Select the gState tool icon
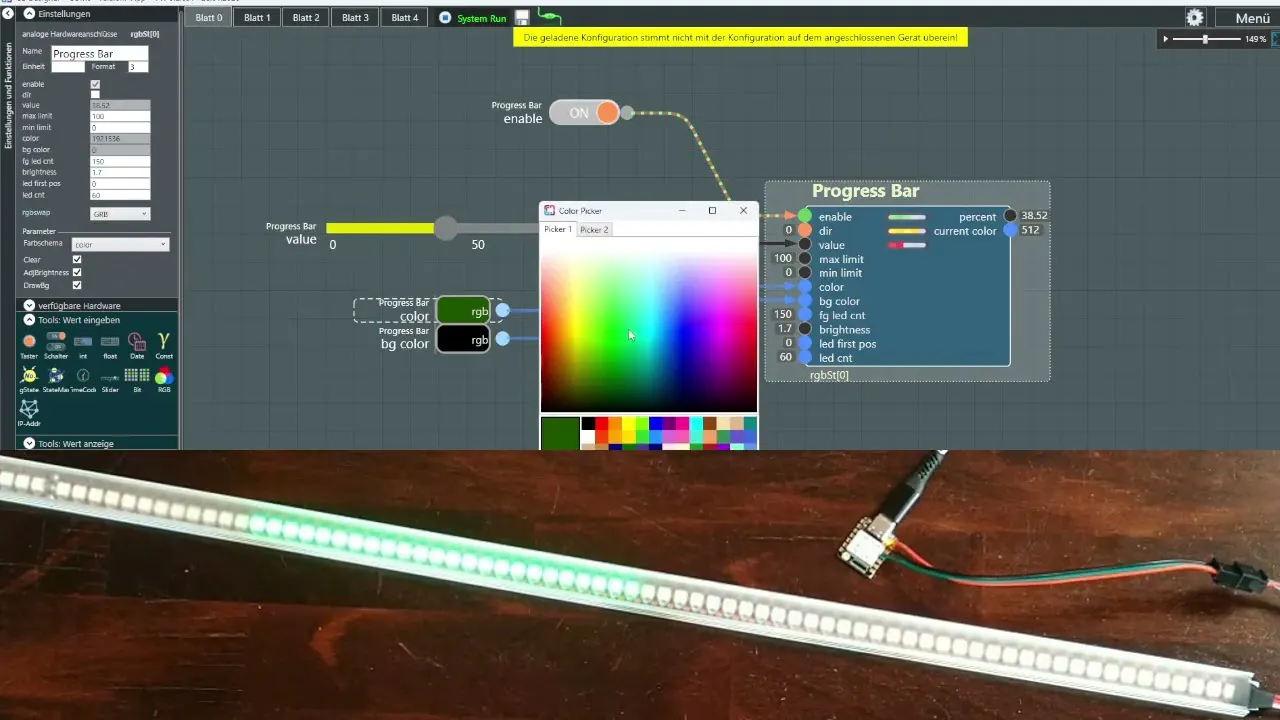This screenshot has height=720, width=1280. pos(29,379)
